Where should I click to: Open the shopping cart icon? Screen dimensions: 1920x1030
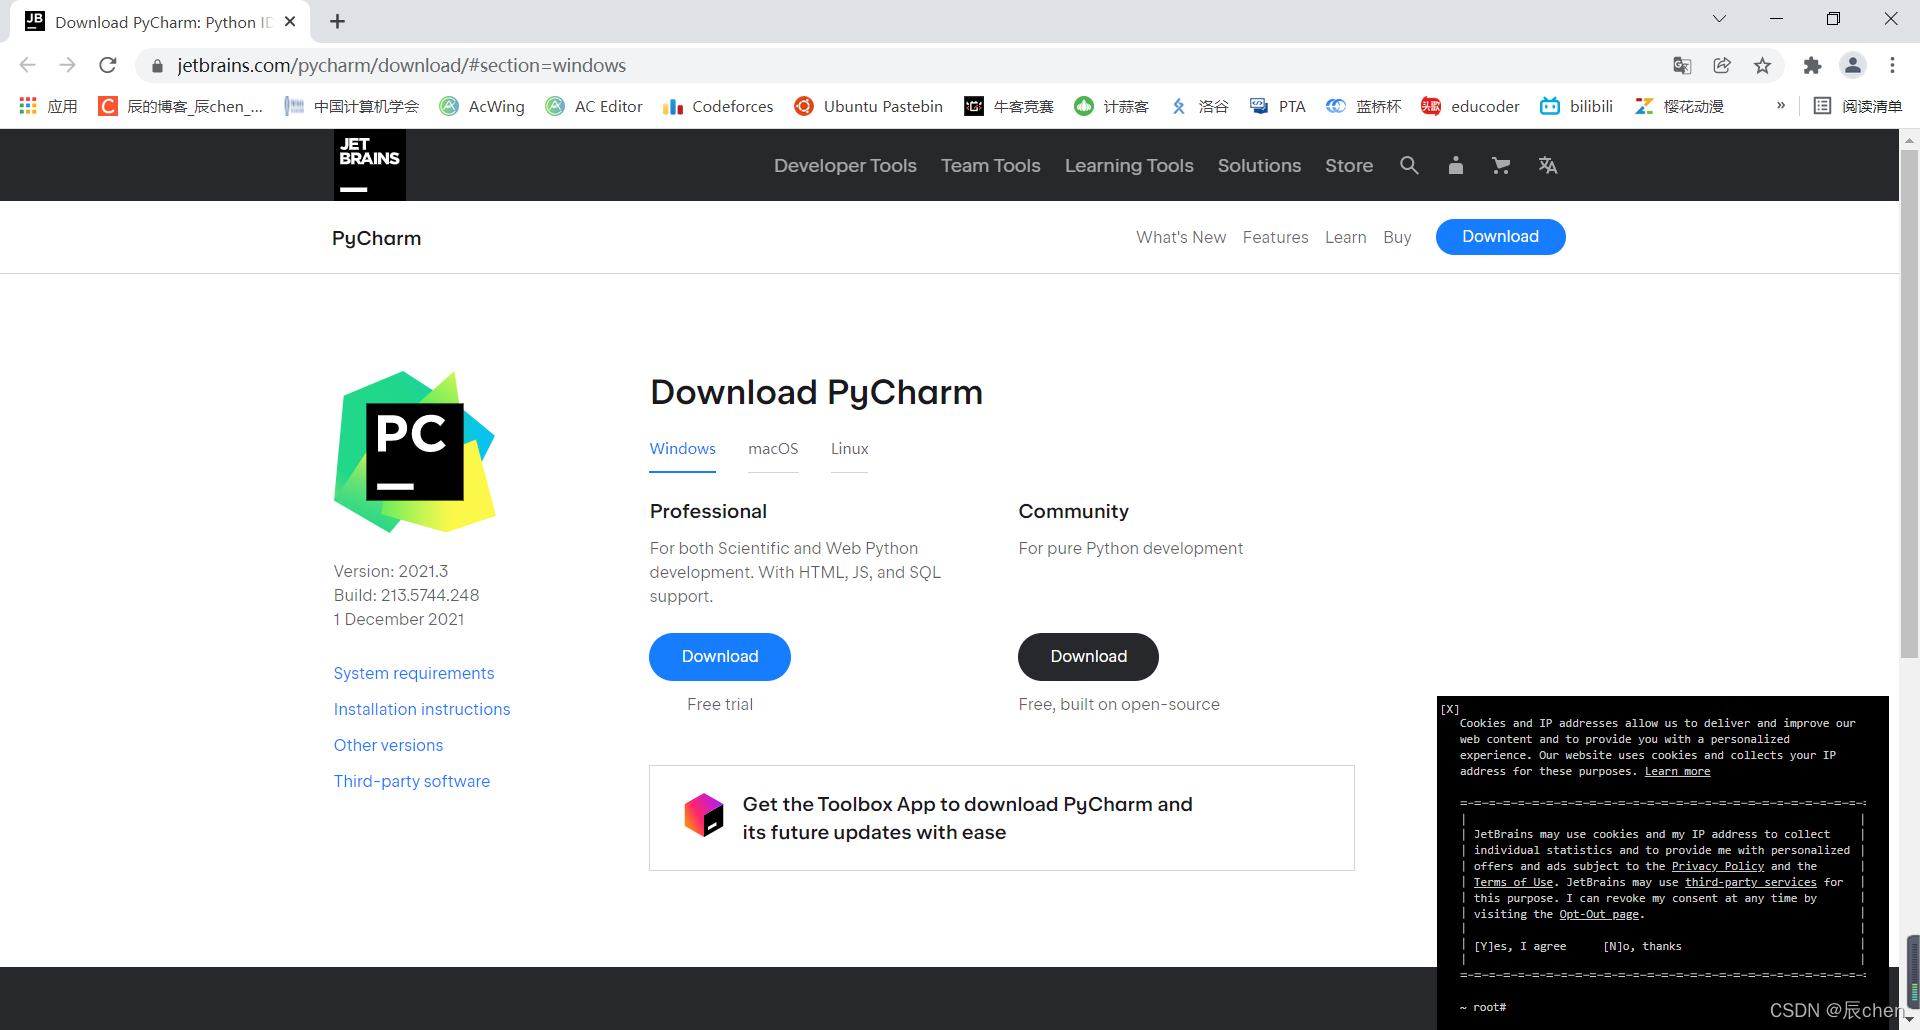click(1501, 165)
